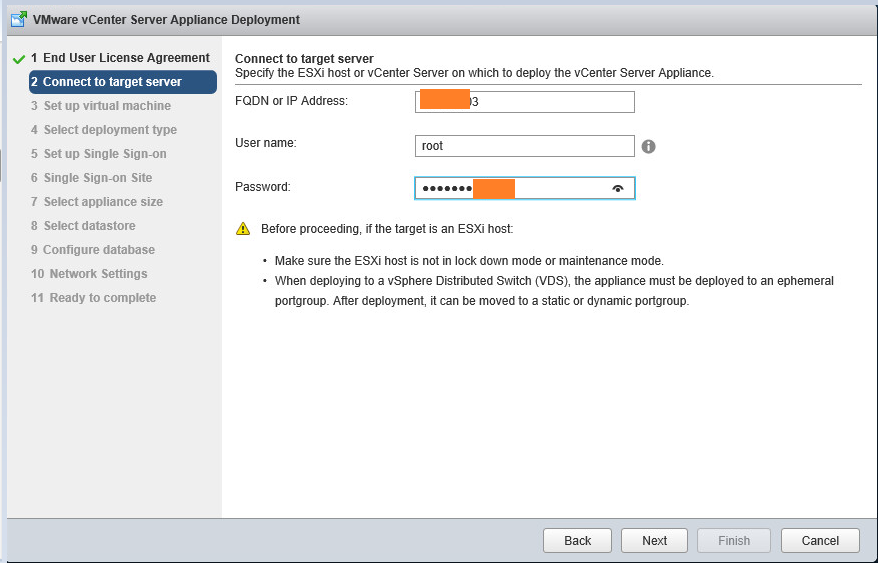Focus the Password input field
This screenshot has width=878, height=563.
[525, 188]
